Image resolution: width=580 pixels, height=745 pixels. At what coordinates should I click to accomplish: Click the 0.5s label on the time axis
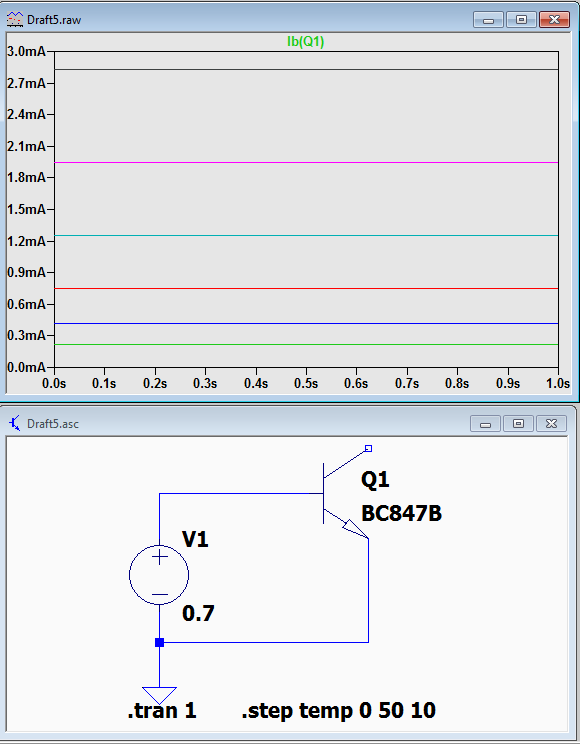click(x=306, y=383)
